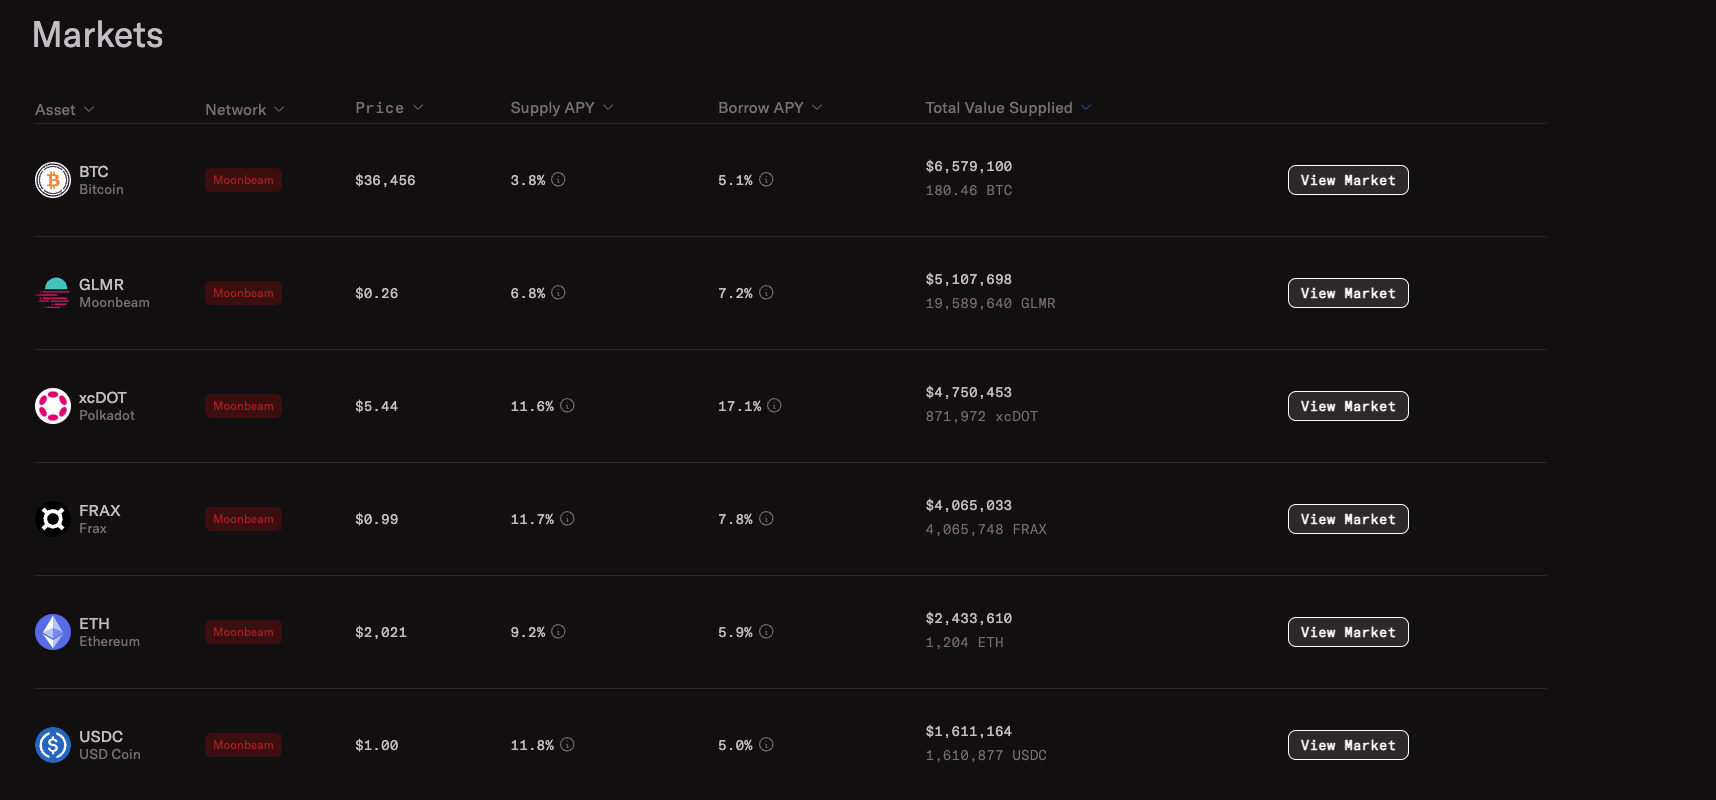Sort by Supply APY column
This screenshot has height=800, width=1716.
click(561, 108)
